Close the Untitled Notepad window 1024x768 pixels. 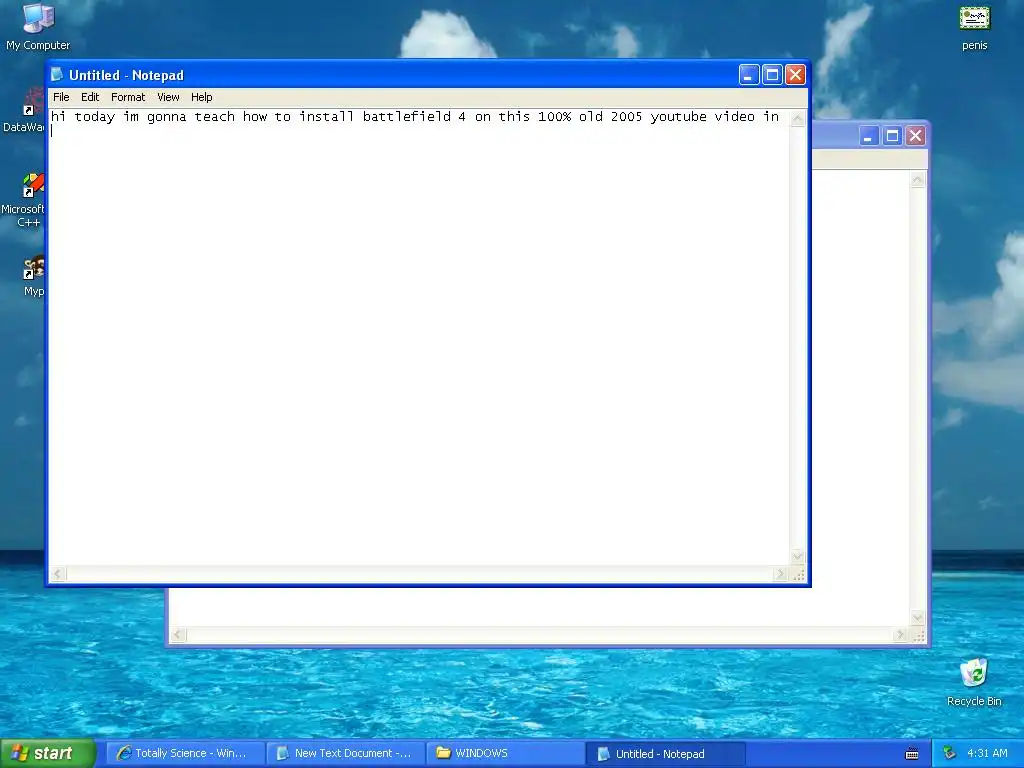click(795, 74)
